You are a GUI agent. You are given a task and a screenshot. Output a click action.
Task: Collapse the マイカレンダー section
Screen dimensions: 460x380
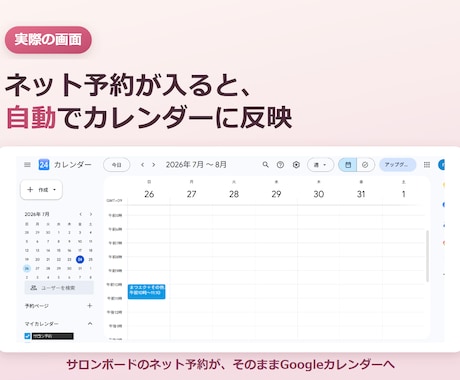[x=90, y=324]
